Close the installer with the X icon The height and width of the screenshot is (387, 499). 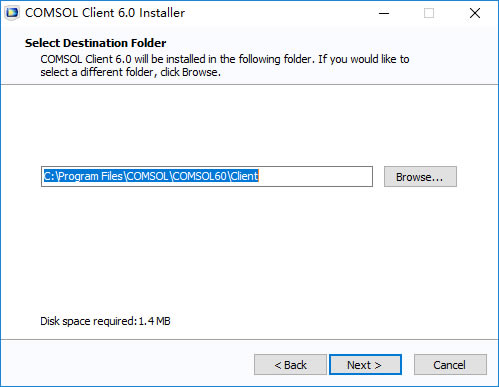click(x=475, y=13)
